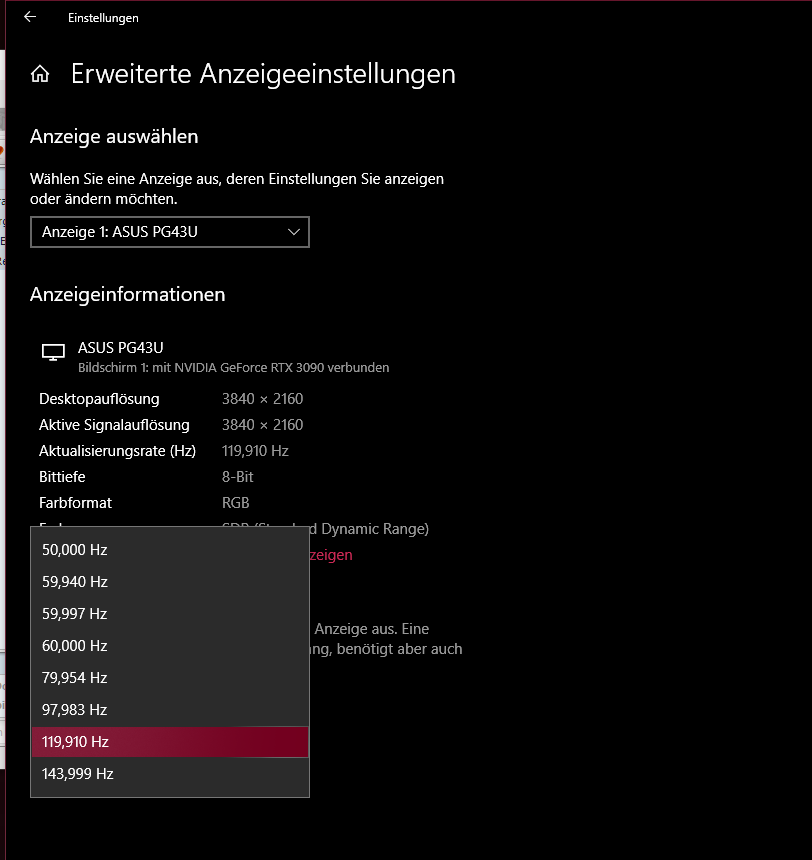Open the Settings home icon
The image size is (812, 860).
pyautogui.click(x=40, y=73)
